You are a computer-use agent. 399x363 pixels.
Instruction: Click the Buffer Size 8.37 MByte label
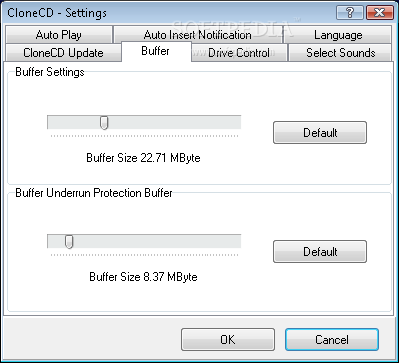click(143, 277)
